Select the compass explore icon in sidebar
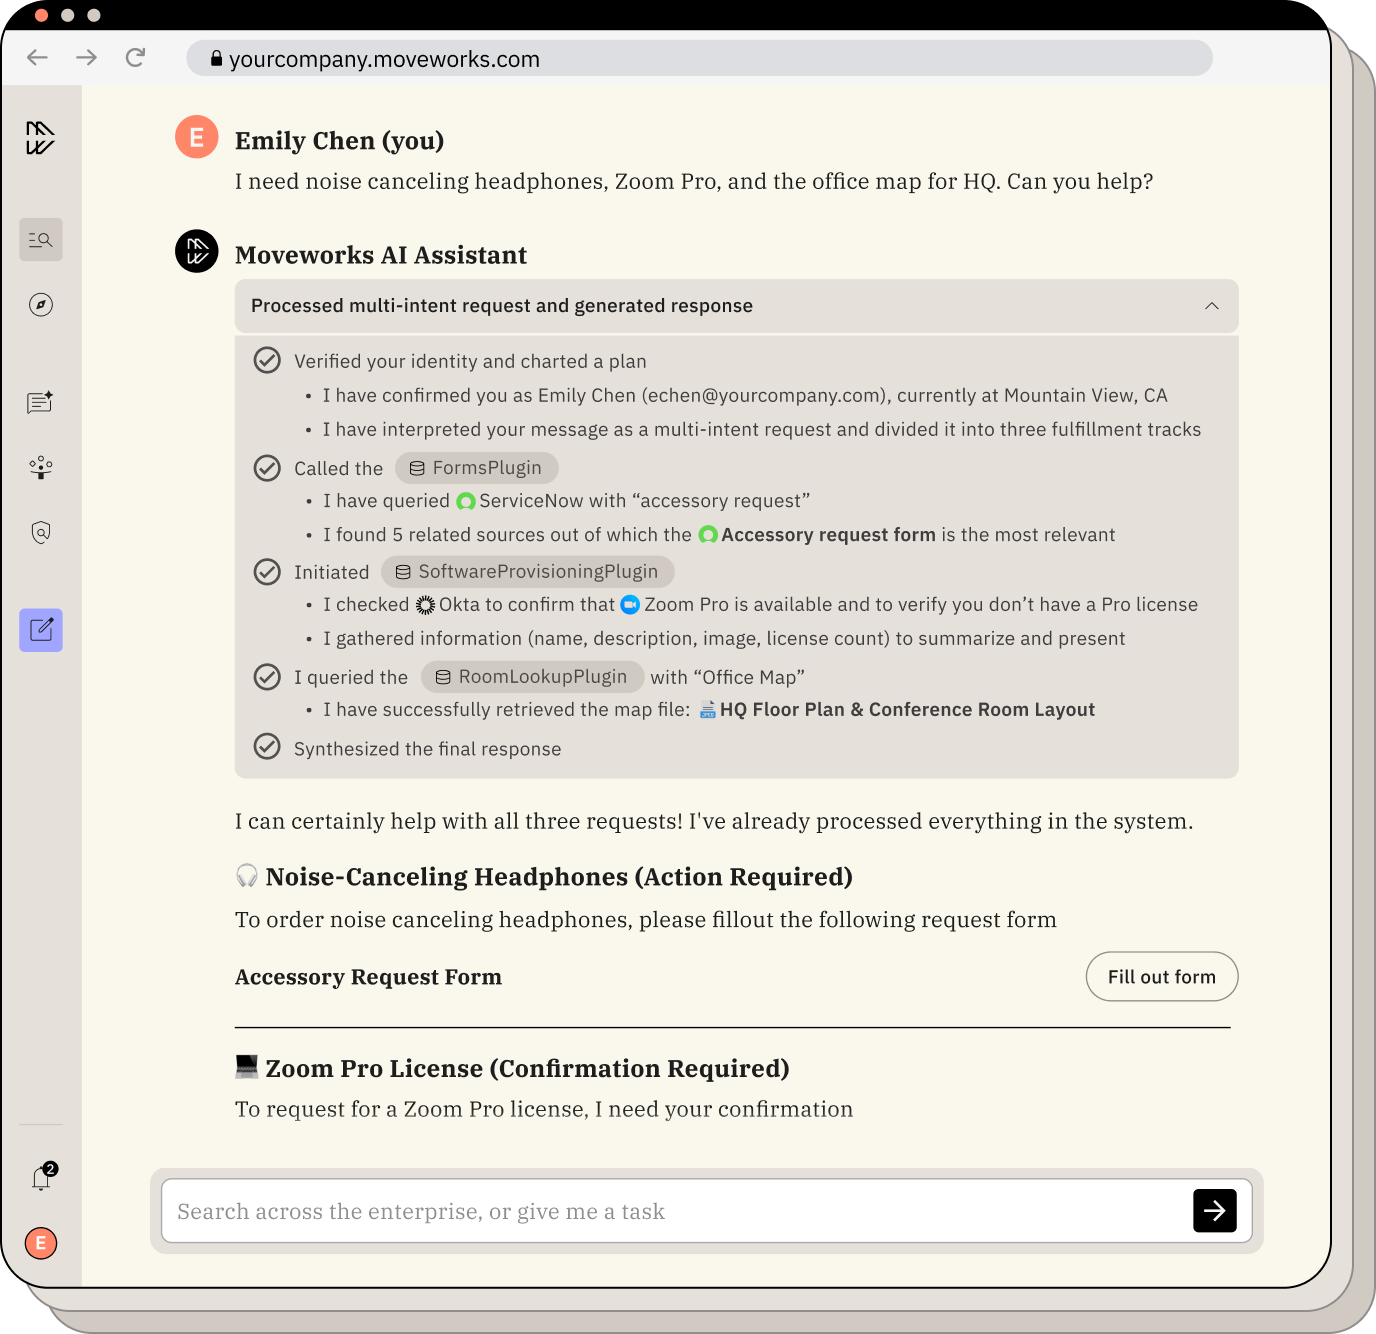The image size is (1376, 1334). [x=40, y=305]
